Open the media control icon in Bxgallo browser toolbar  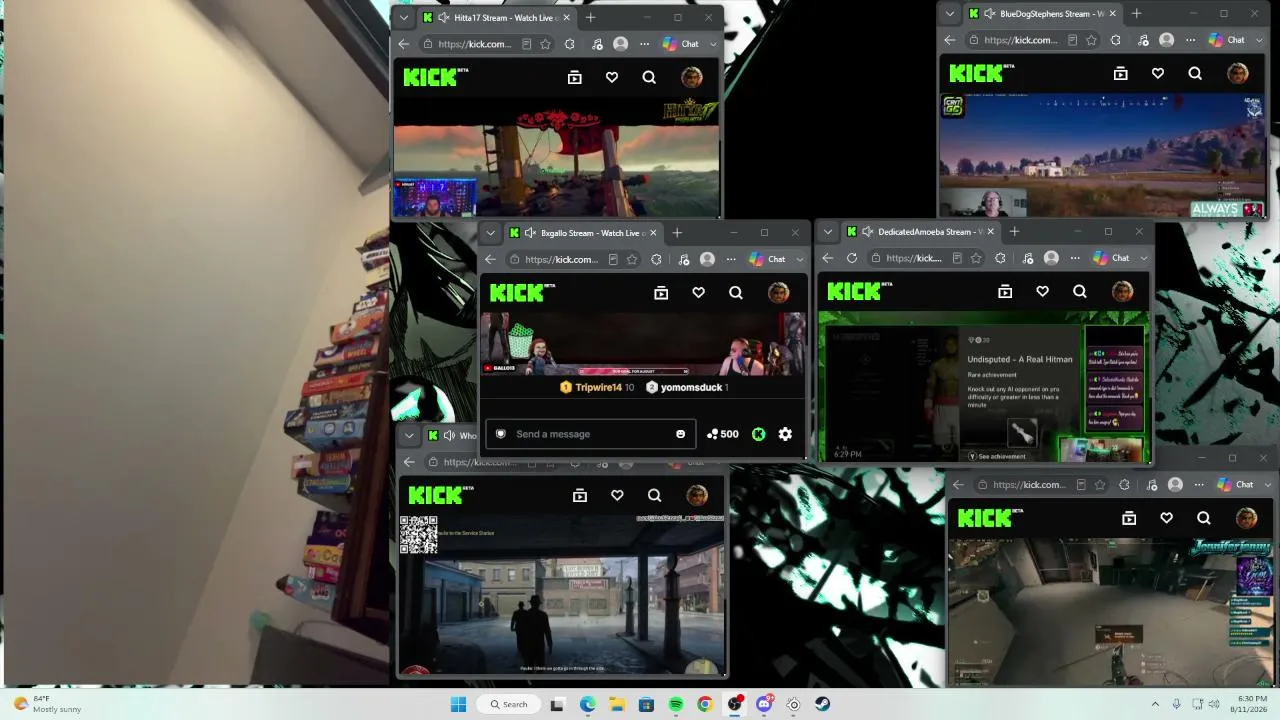pyautogui.click(x=682, y=259)
